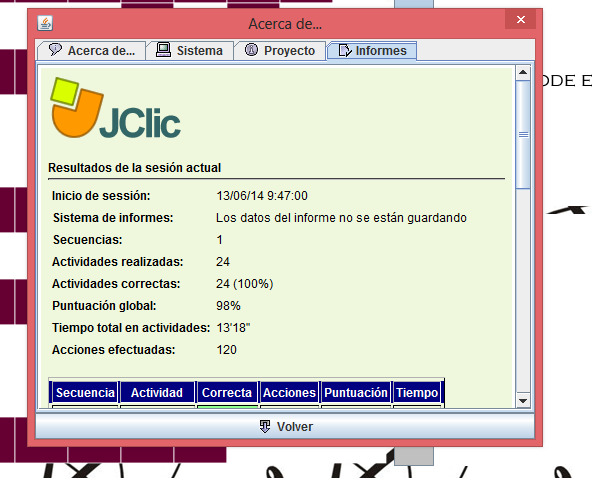Close the Acerca de... dialog
Screen dimensions: 592x478
[x=521, y=19]
